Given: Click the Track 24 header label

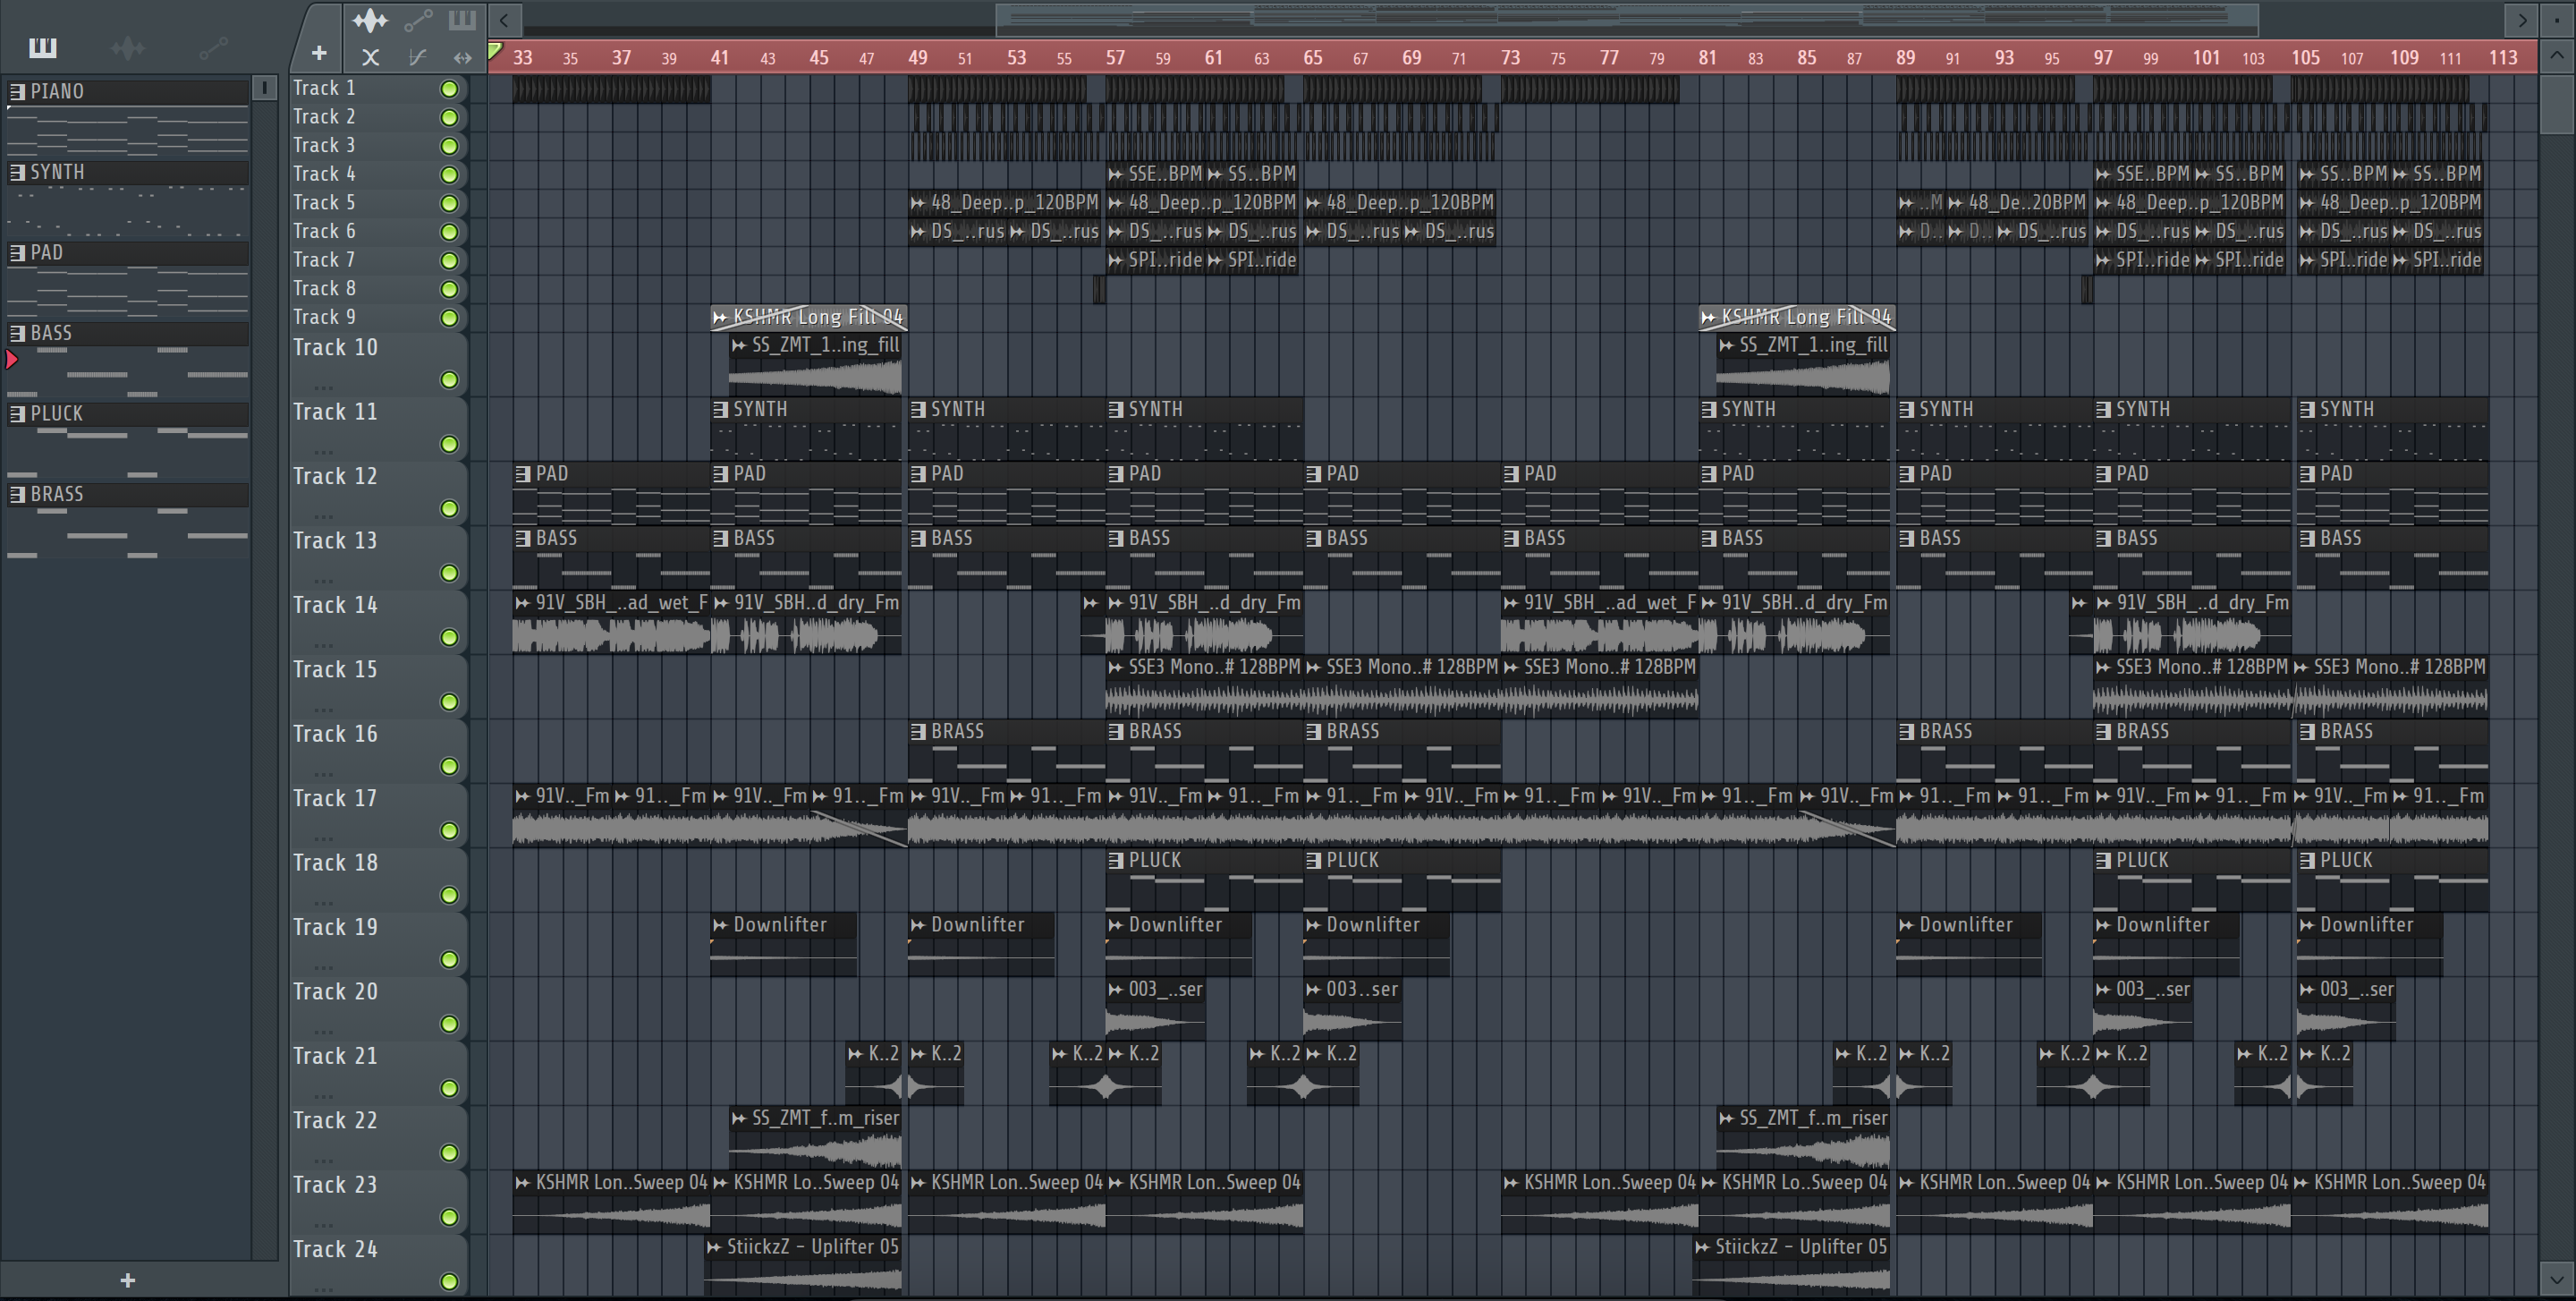Looking at the screenshot, I should tap(335, 1249).
